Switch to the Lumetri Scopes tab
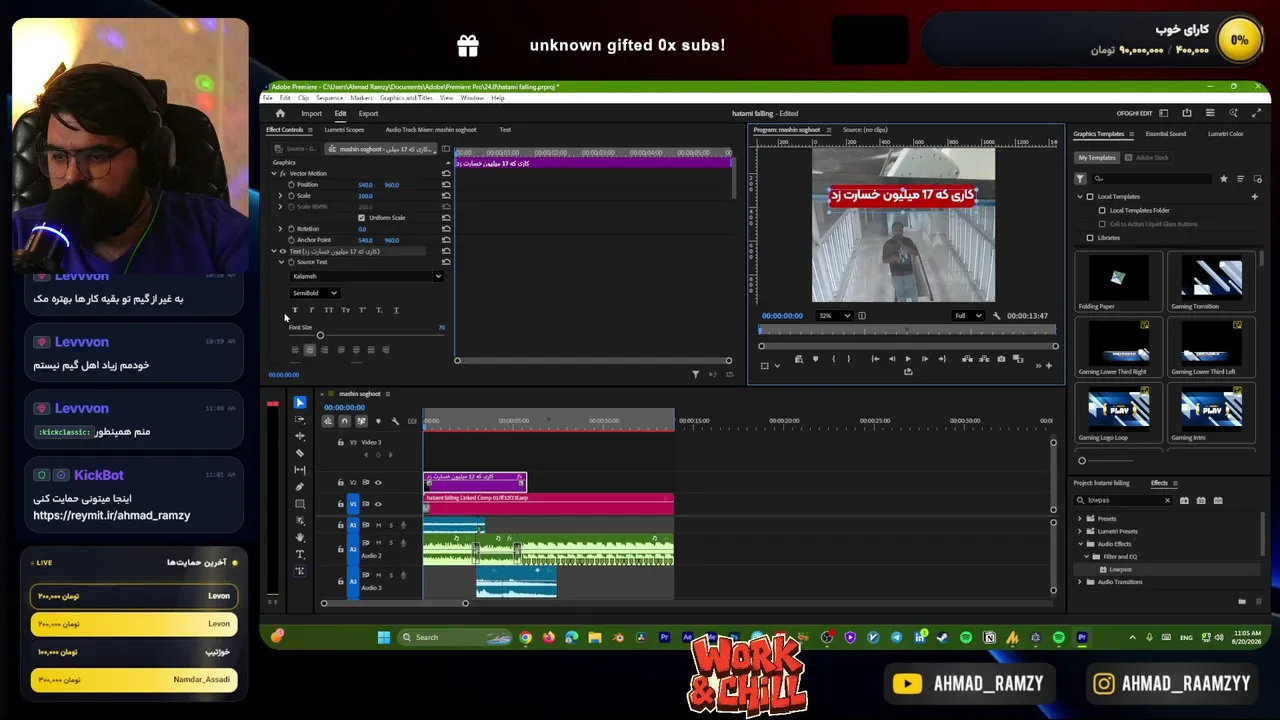 (x=344, y=130)
